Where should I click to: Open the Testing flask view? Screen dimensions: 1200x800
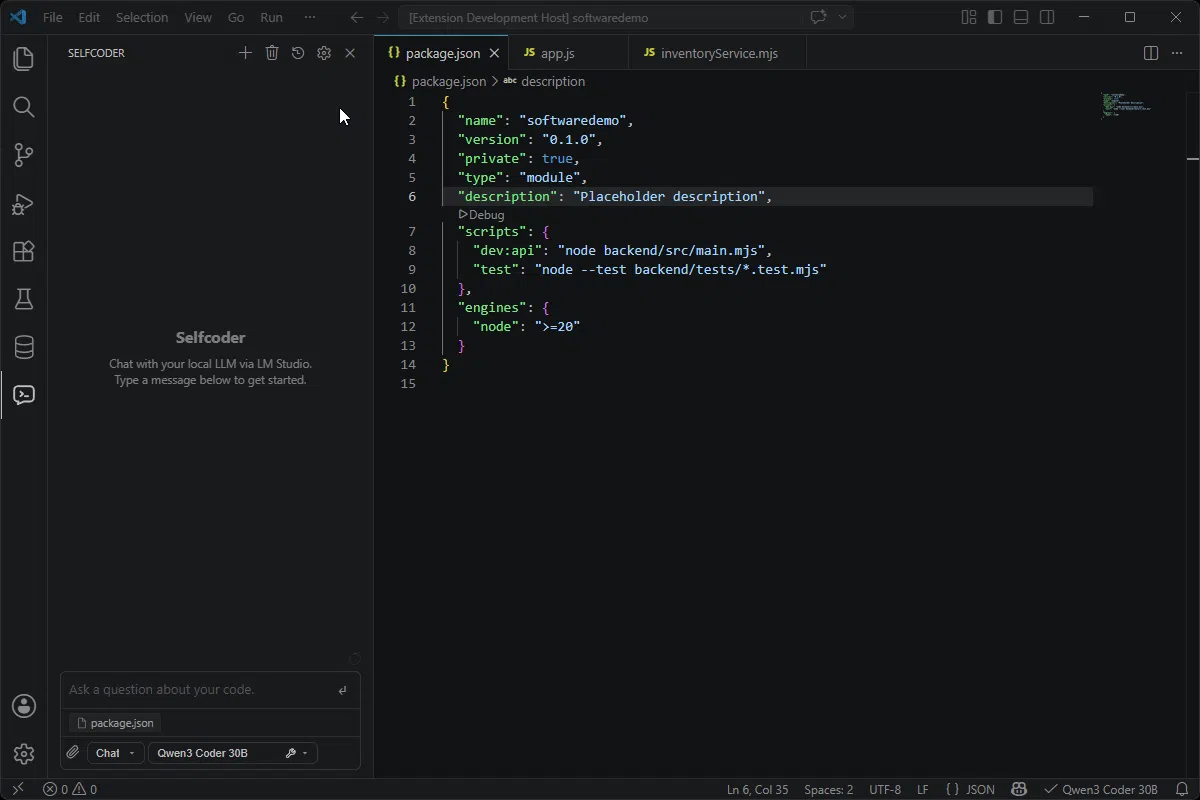23,299
